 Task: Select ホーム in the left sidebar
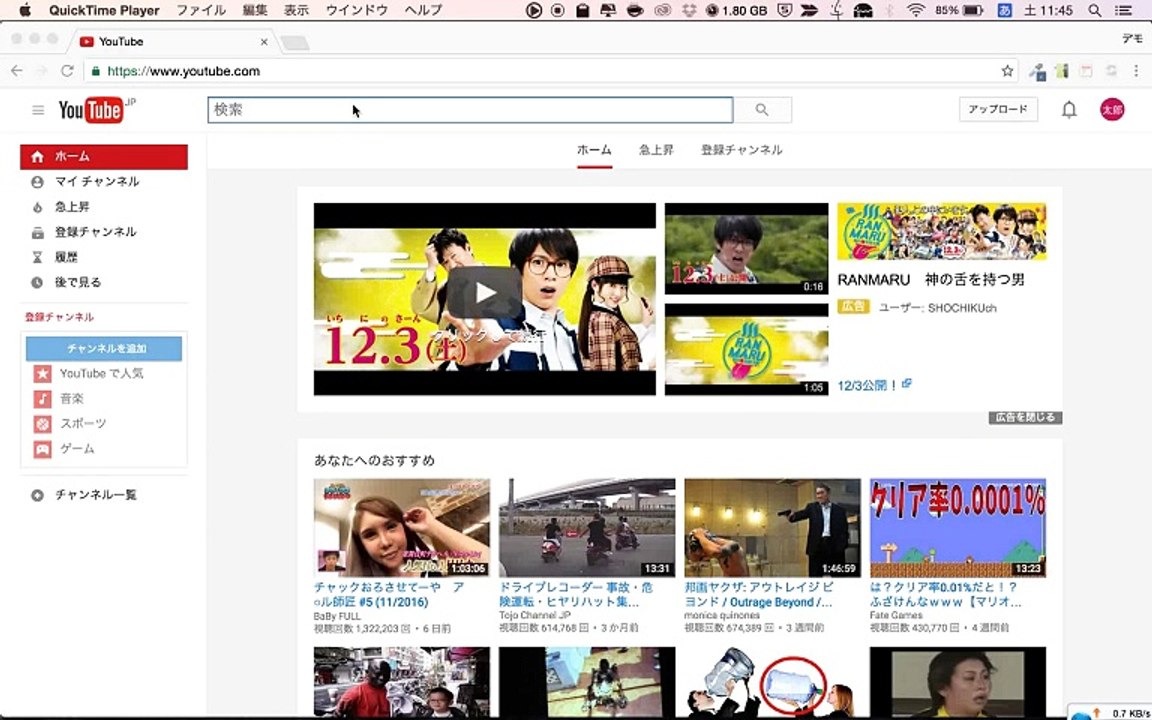[x=104, y=156]
